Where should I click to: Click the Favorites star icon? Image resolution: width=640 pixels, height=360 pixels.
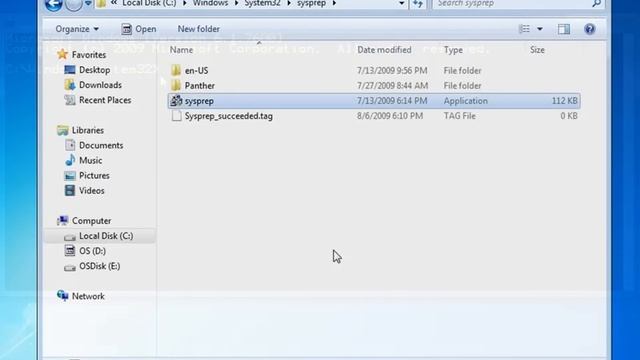62,54
